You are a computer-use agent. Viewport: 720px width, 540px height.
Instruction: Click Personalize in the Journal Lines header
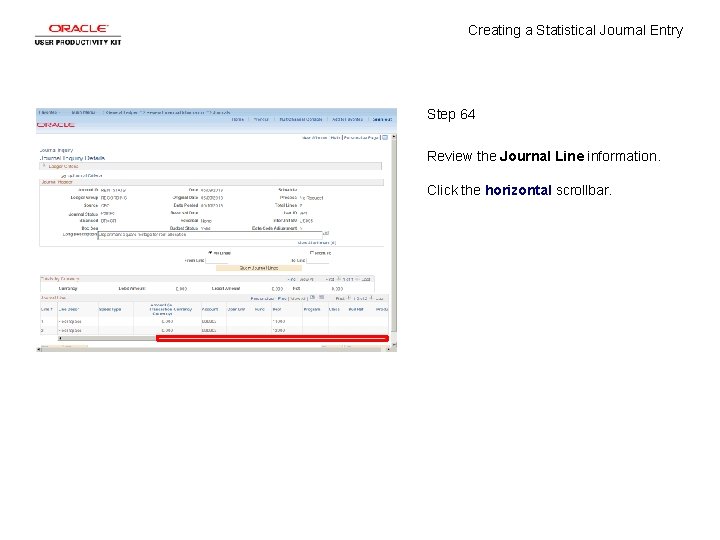[x=262, y=298]
